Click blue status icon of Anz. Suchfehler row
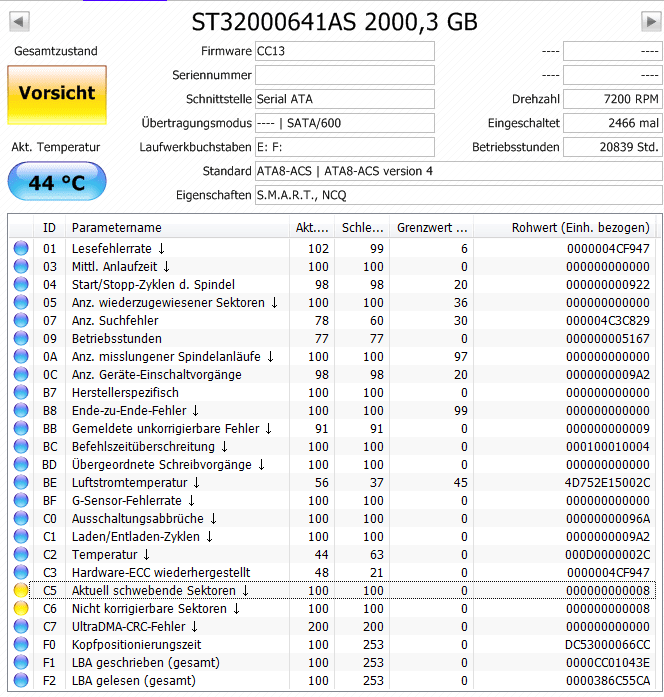 (21, 320)
